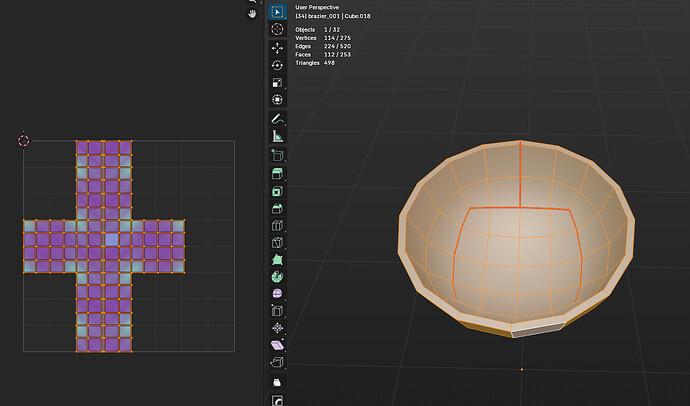This screenshot has width=690, height=406.
Task: Click the 2D cursor in the UV editor
Action: click(x=23, y=140)
